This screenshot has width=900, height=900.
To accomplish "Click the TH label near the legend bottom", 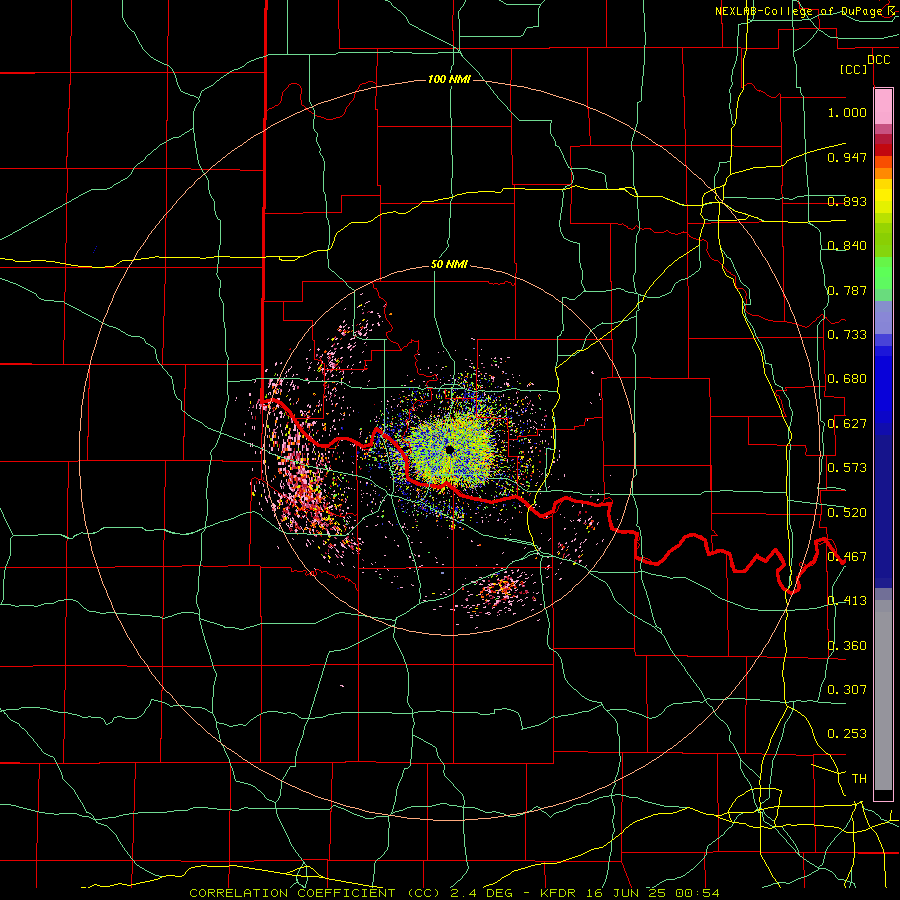I will (x=859, y=779).
